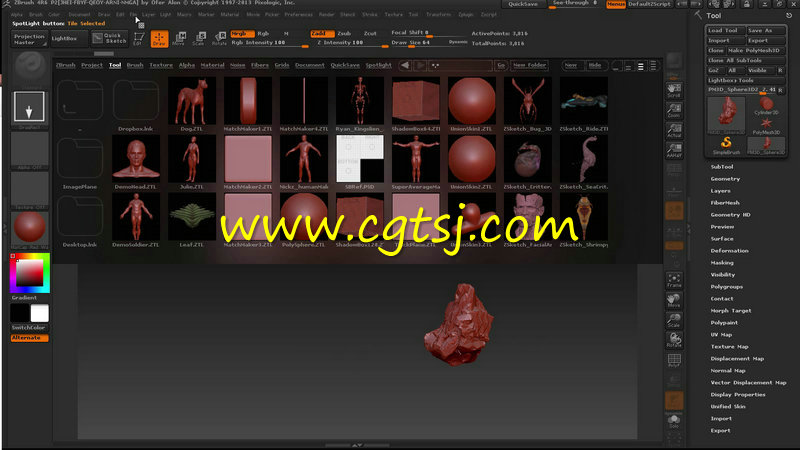Click the Scale view icon in right shelf
This screenshot has width=800, height=450.
pyautogui.click(x=674, y=320)
